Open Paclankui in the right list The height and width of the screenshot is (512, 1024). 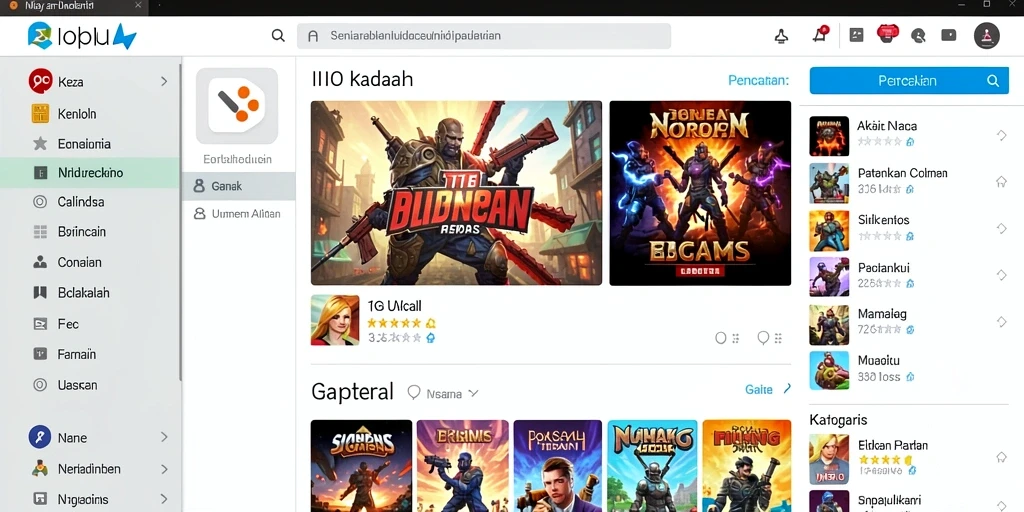coord(909,277)
